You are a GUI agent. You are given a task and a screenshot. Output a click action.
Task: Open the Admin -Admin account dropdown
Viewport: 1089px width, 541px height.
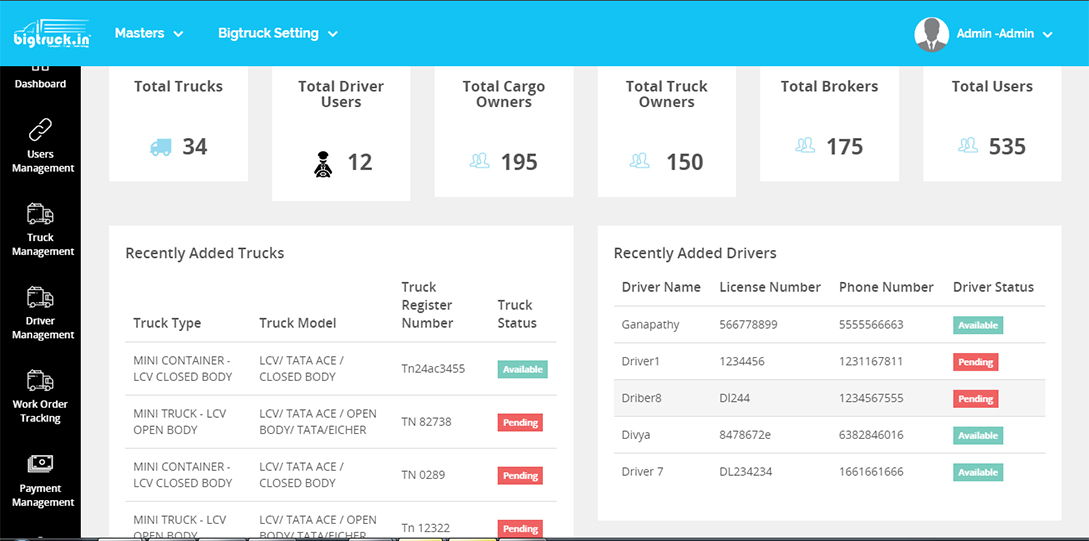click(1005, 34)
